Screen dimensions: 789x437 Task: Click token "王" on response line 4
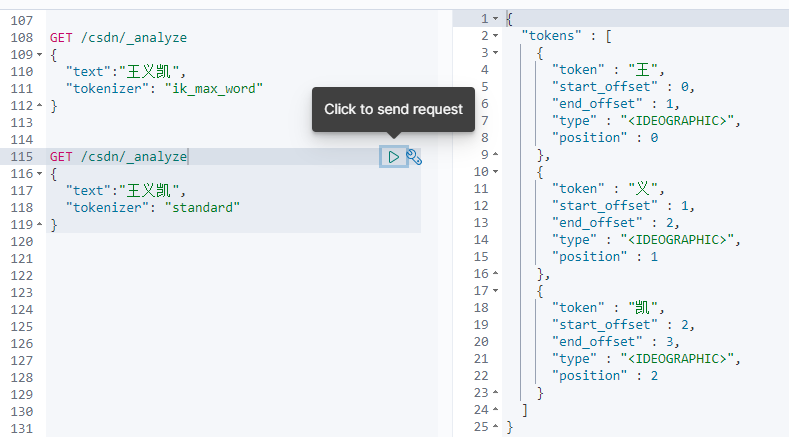[x=643, y=69]
